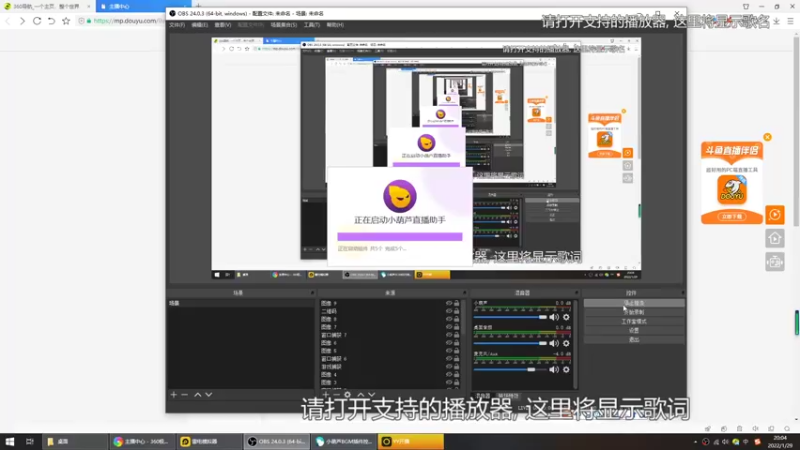Mute the 小葫芦 channel speaker icon
The height and width of the screenshot is (450, 800).
(x=554, y=317)
